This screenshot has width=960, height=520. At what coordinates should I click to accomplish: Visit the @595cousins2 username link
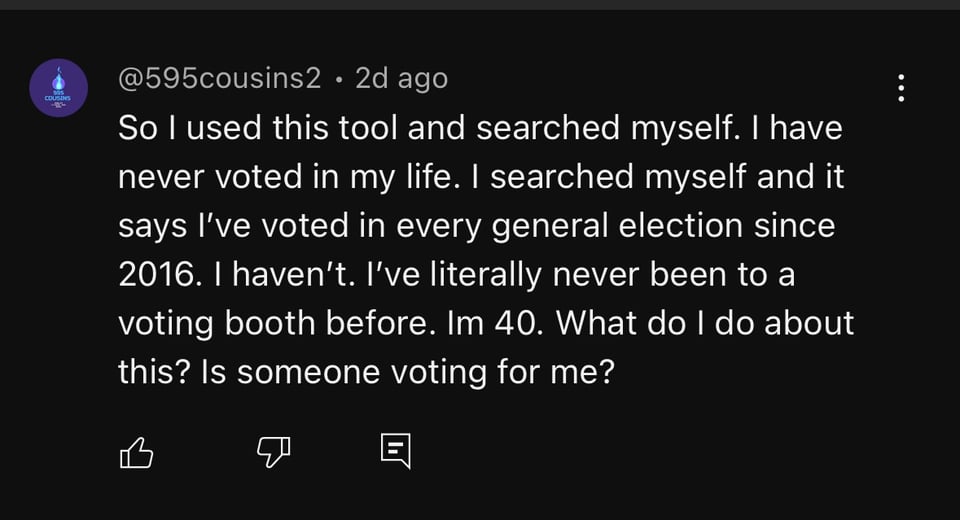pyautogui.click(x=220, y=78)
